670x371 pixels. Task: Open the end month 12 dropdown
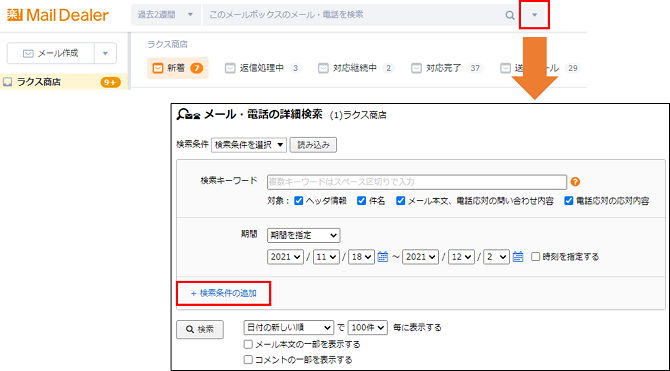(x=461, y=257)
